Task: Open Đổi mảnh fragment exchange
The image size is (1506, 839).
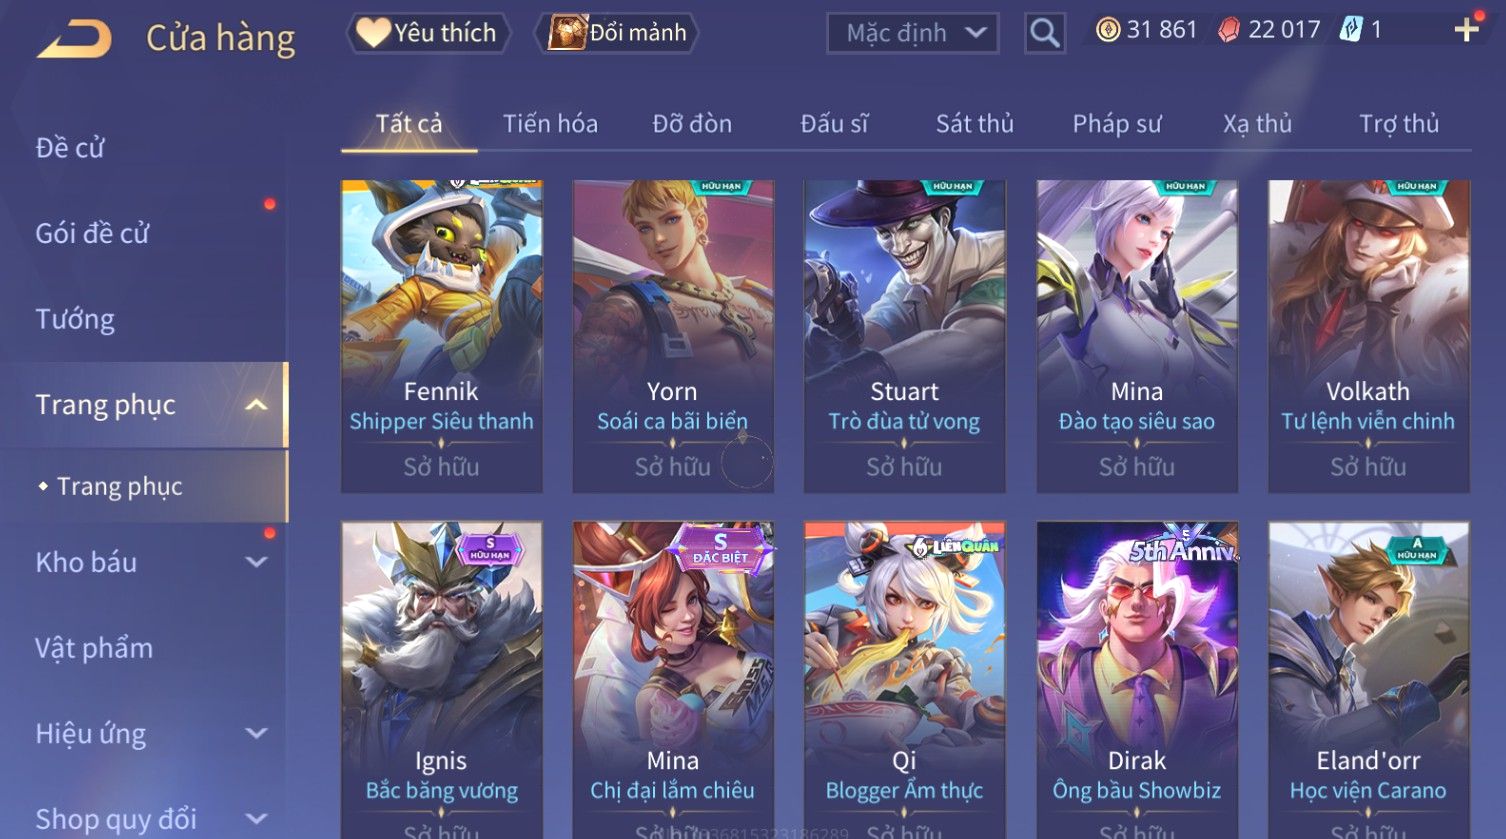Action: (616, 33)
